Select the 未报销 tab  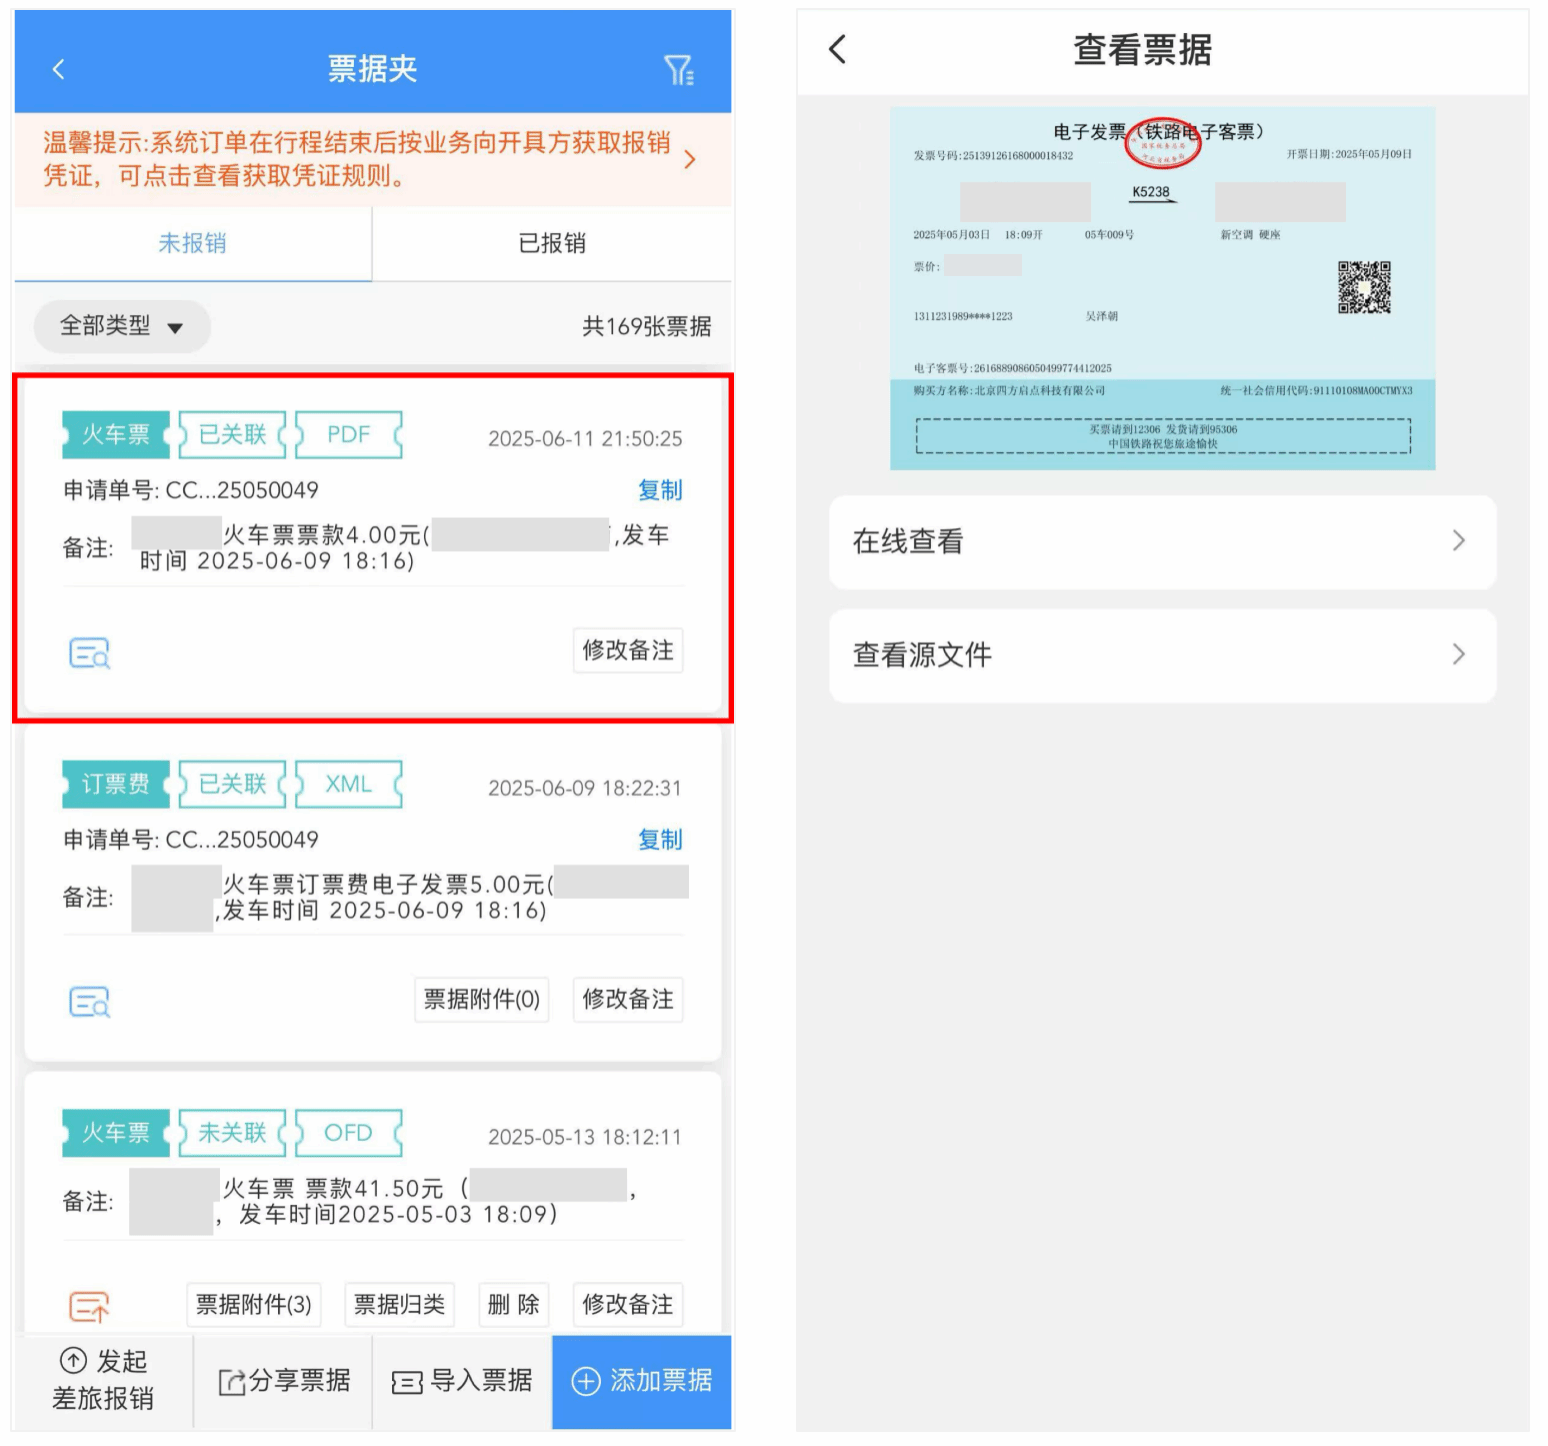(x=192, y=243)
